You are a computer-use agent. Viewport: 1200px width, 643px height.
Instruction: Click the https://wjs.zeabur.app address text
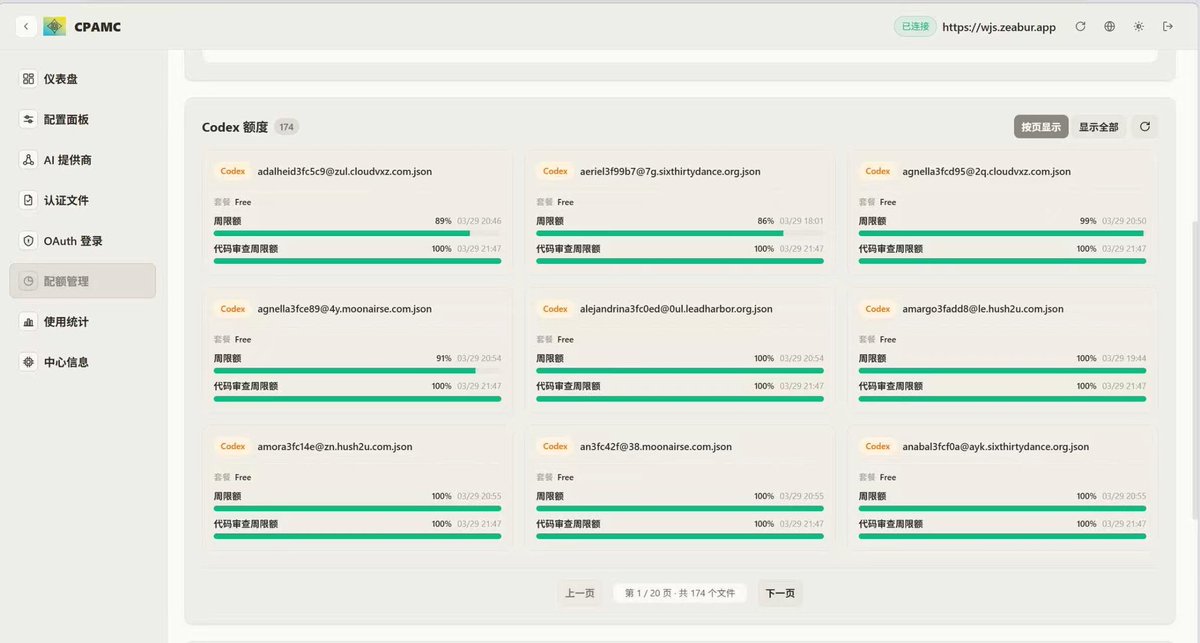coord(999,27)
